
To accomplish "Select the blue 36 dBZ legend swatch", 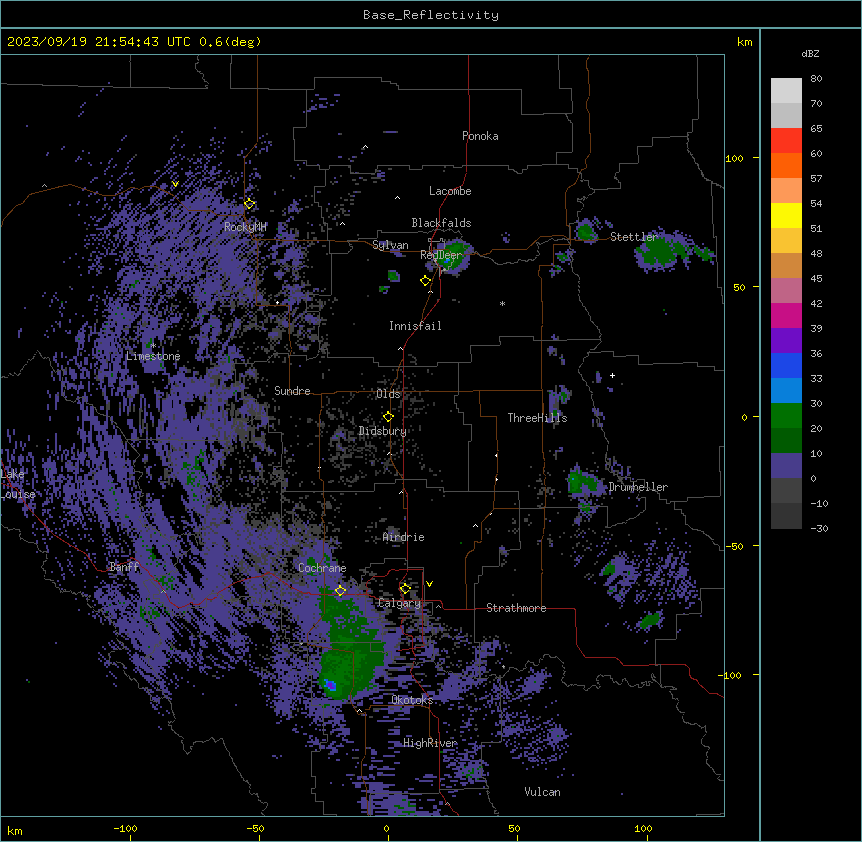I will [x=786, y=365].
